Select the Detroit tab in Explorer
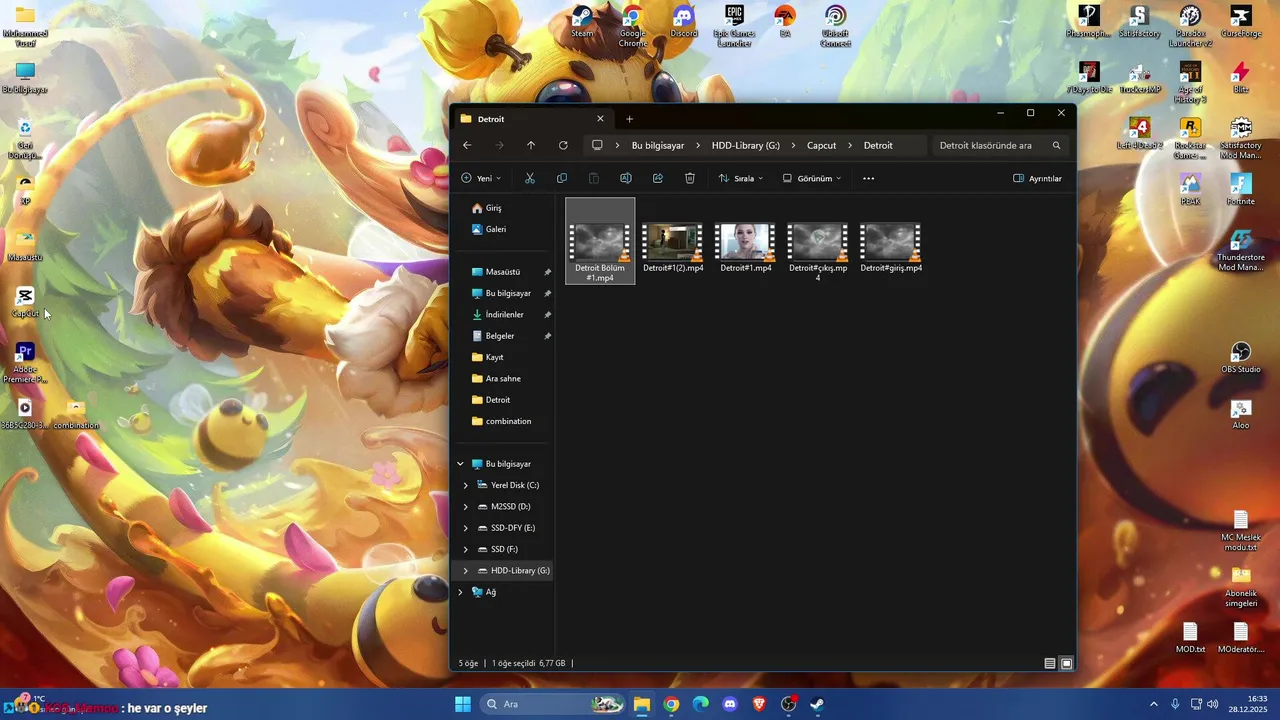 click(x=532, y=119)
